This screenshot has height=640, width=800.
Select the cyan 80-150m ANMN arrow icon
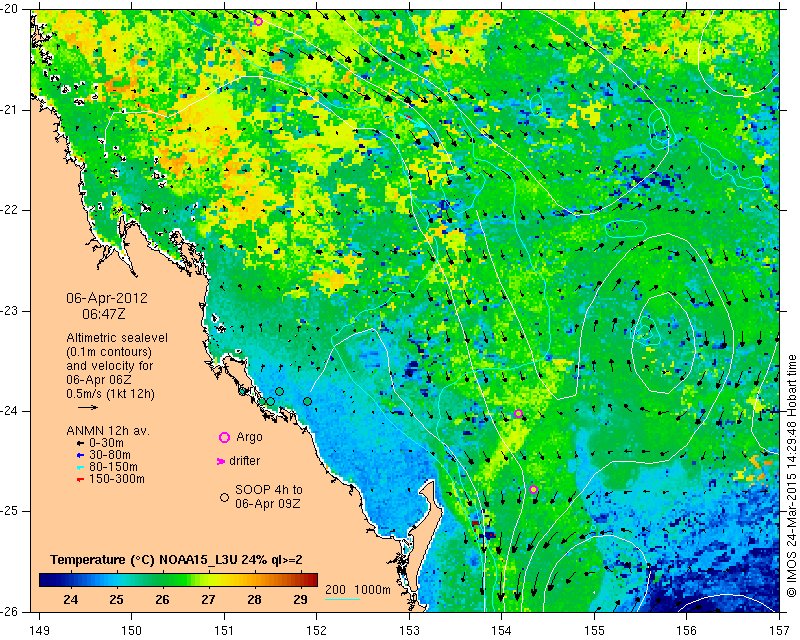[x=80, y=467]
